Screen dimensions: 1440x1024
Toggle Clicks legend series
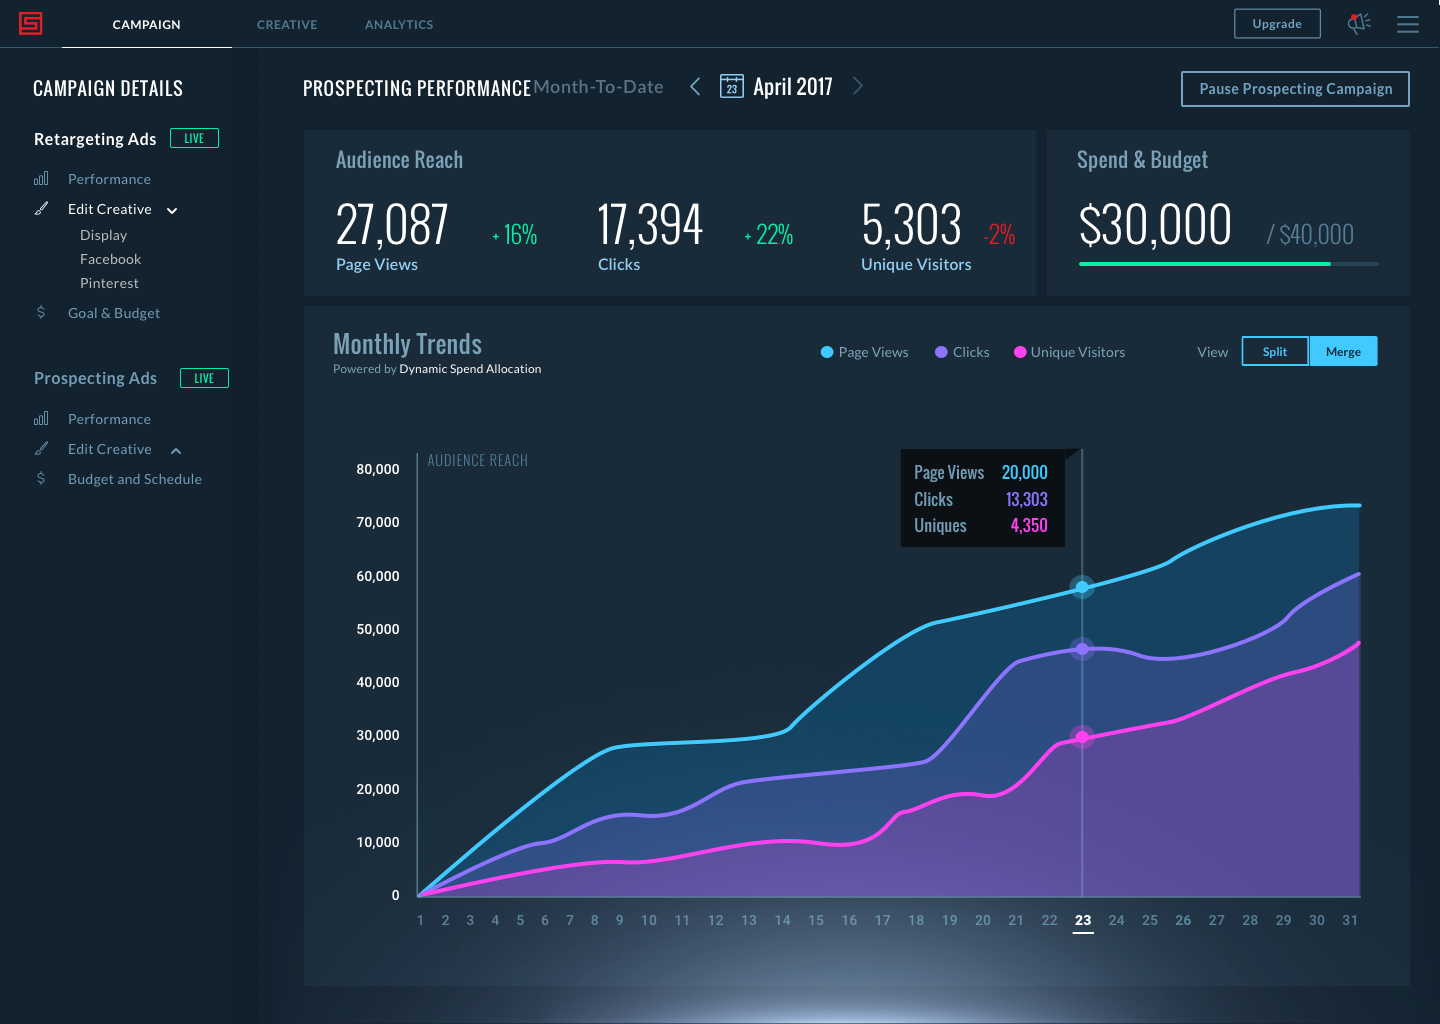pos(962,352)
